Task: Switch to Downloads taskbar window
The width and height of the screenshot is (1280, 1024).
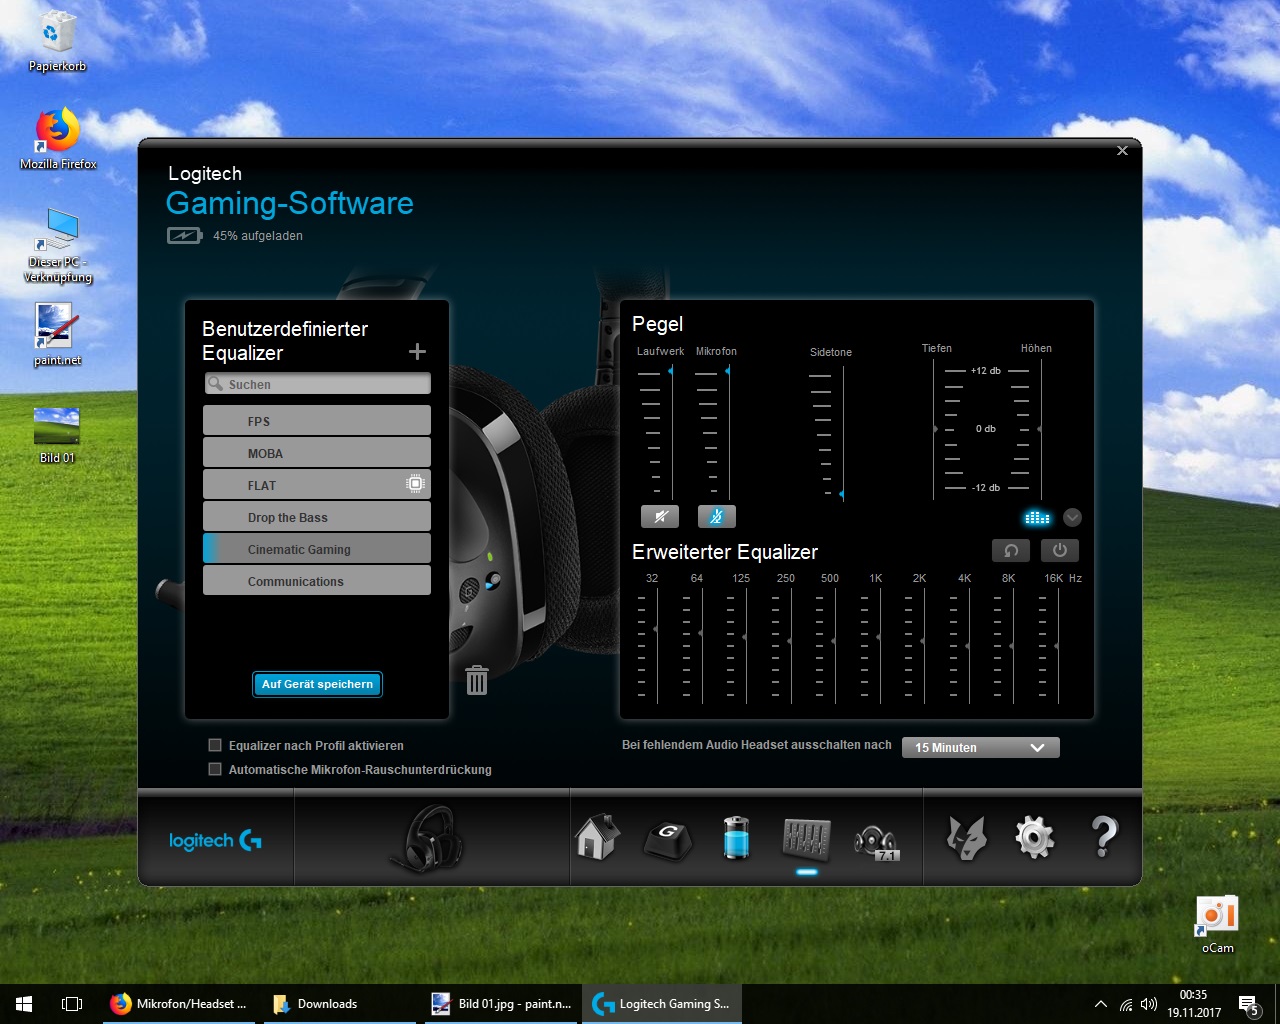Action: pyautogui.click(x=340, y=1004)
